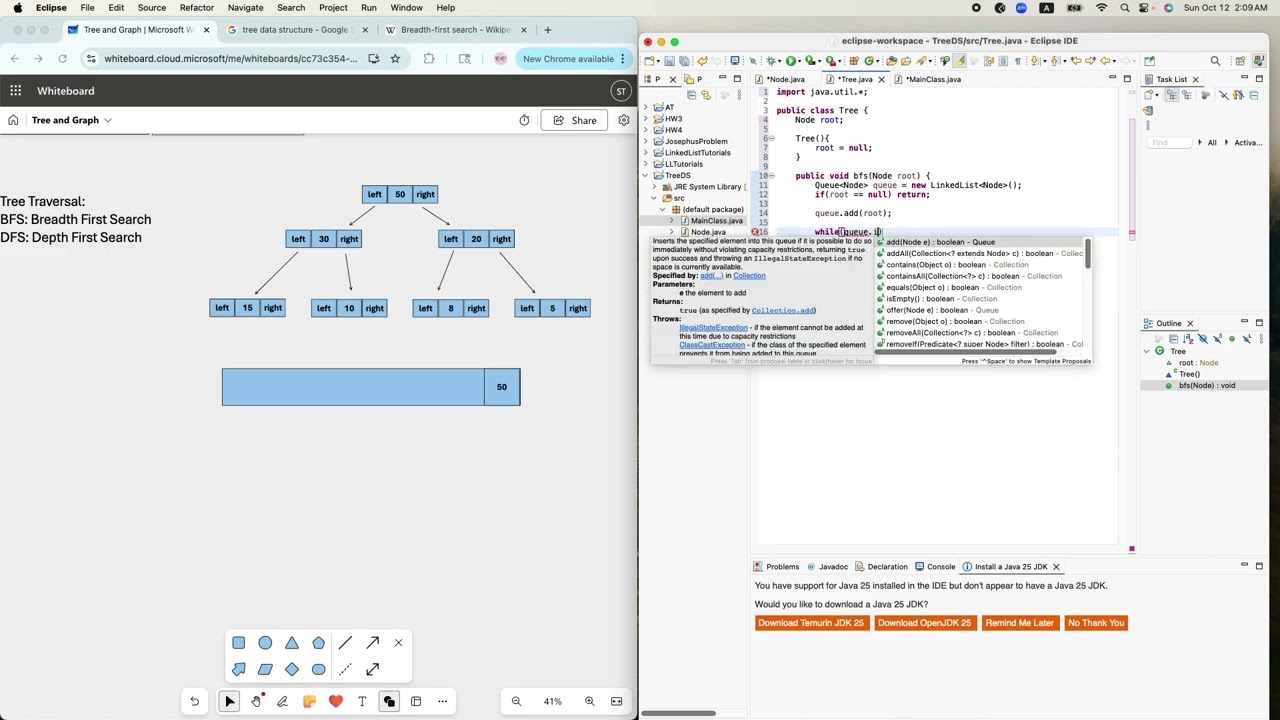Open the Console view tab
This screenshot has height=720, width=1280.
click(x=935, y=567)
